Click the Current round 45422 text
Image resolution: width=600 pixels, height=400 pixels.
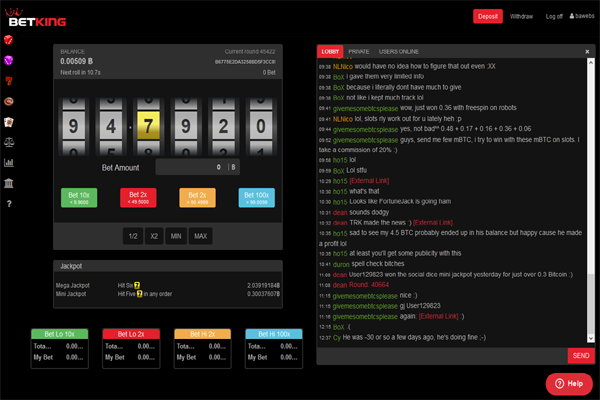(x=249, y=52)
